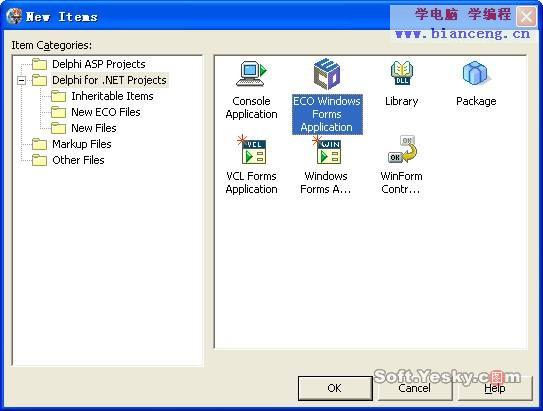Click the Cancel button

coord(415,388)
